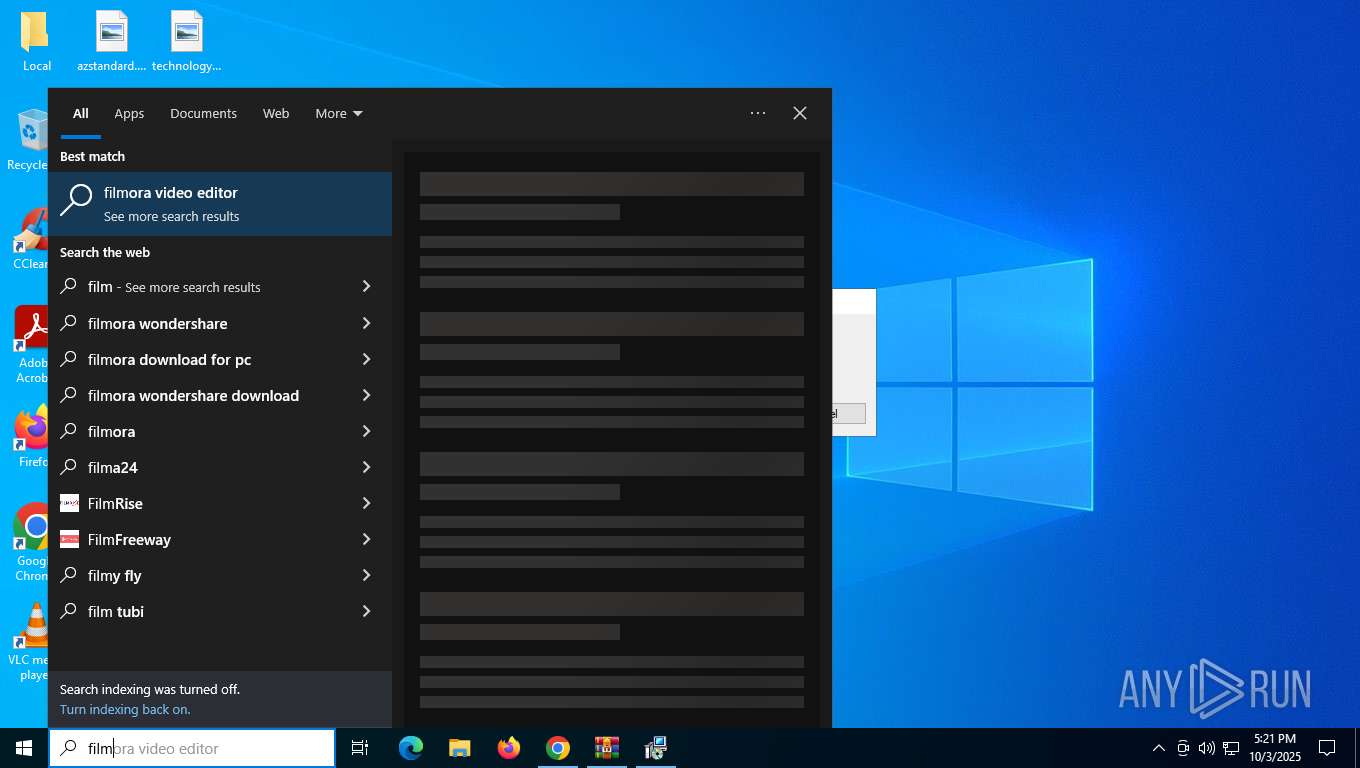Expand the FilmFreeway suggestion arrow

[366, 539]
